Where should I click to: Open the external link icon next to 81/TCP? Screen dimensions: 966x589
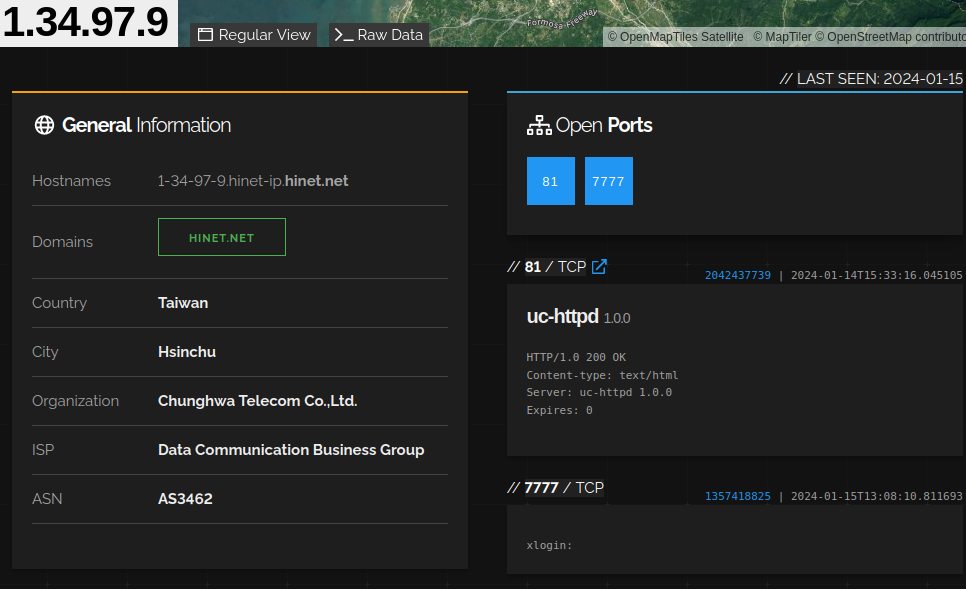[x=599, y=267]
